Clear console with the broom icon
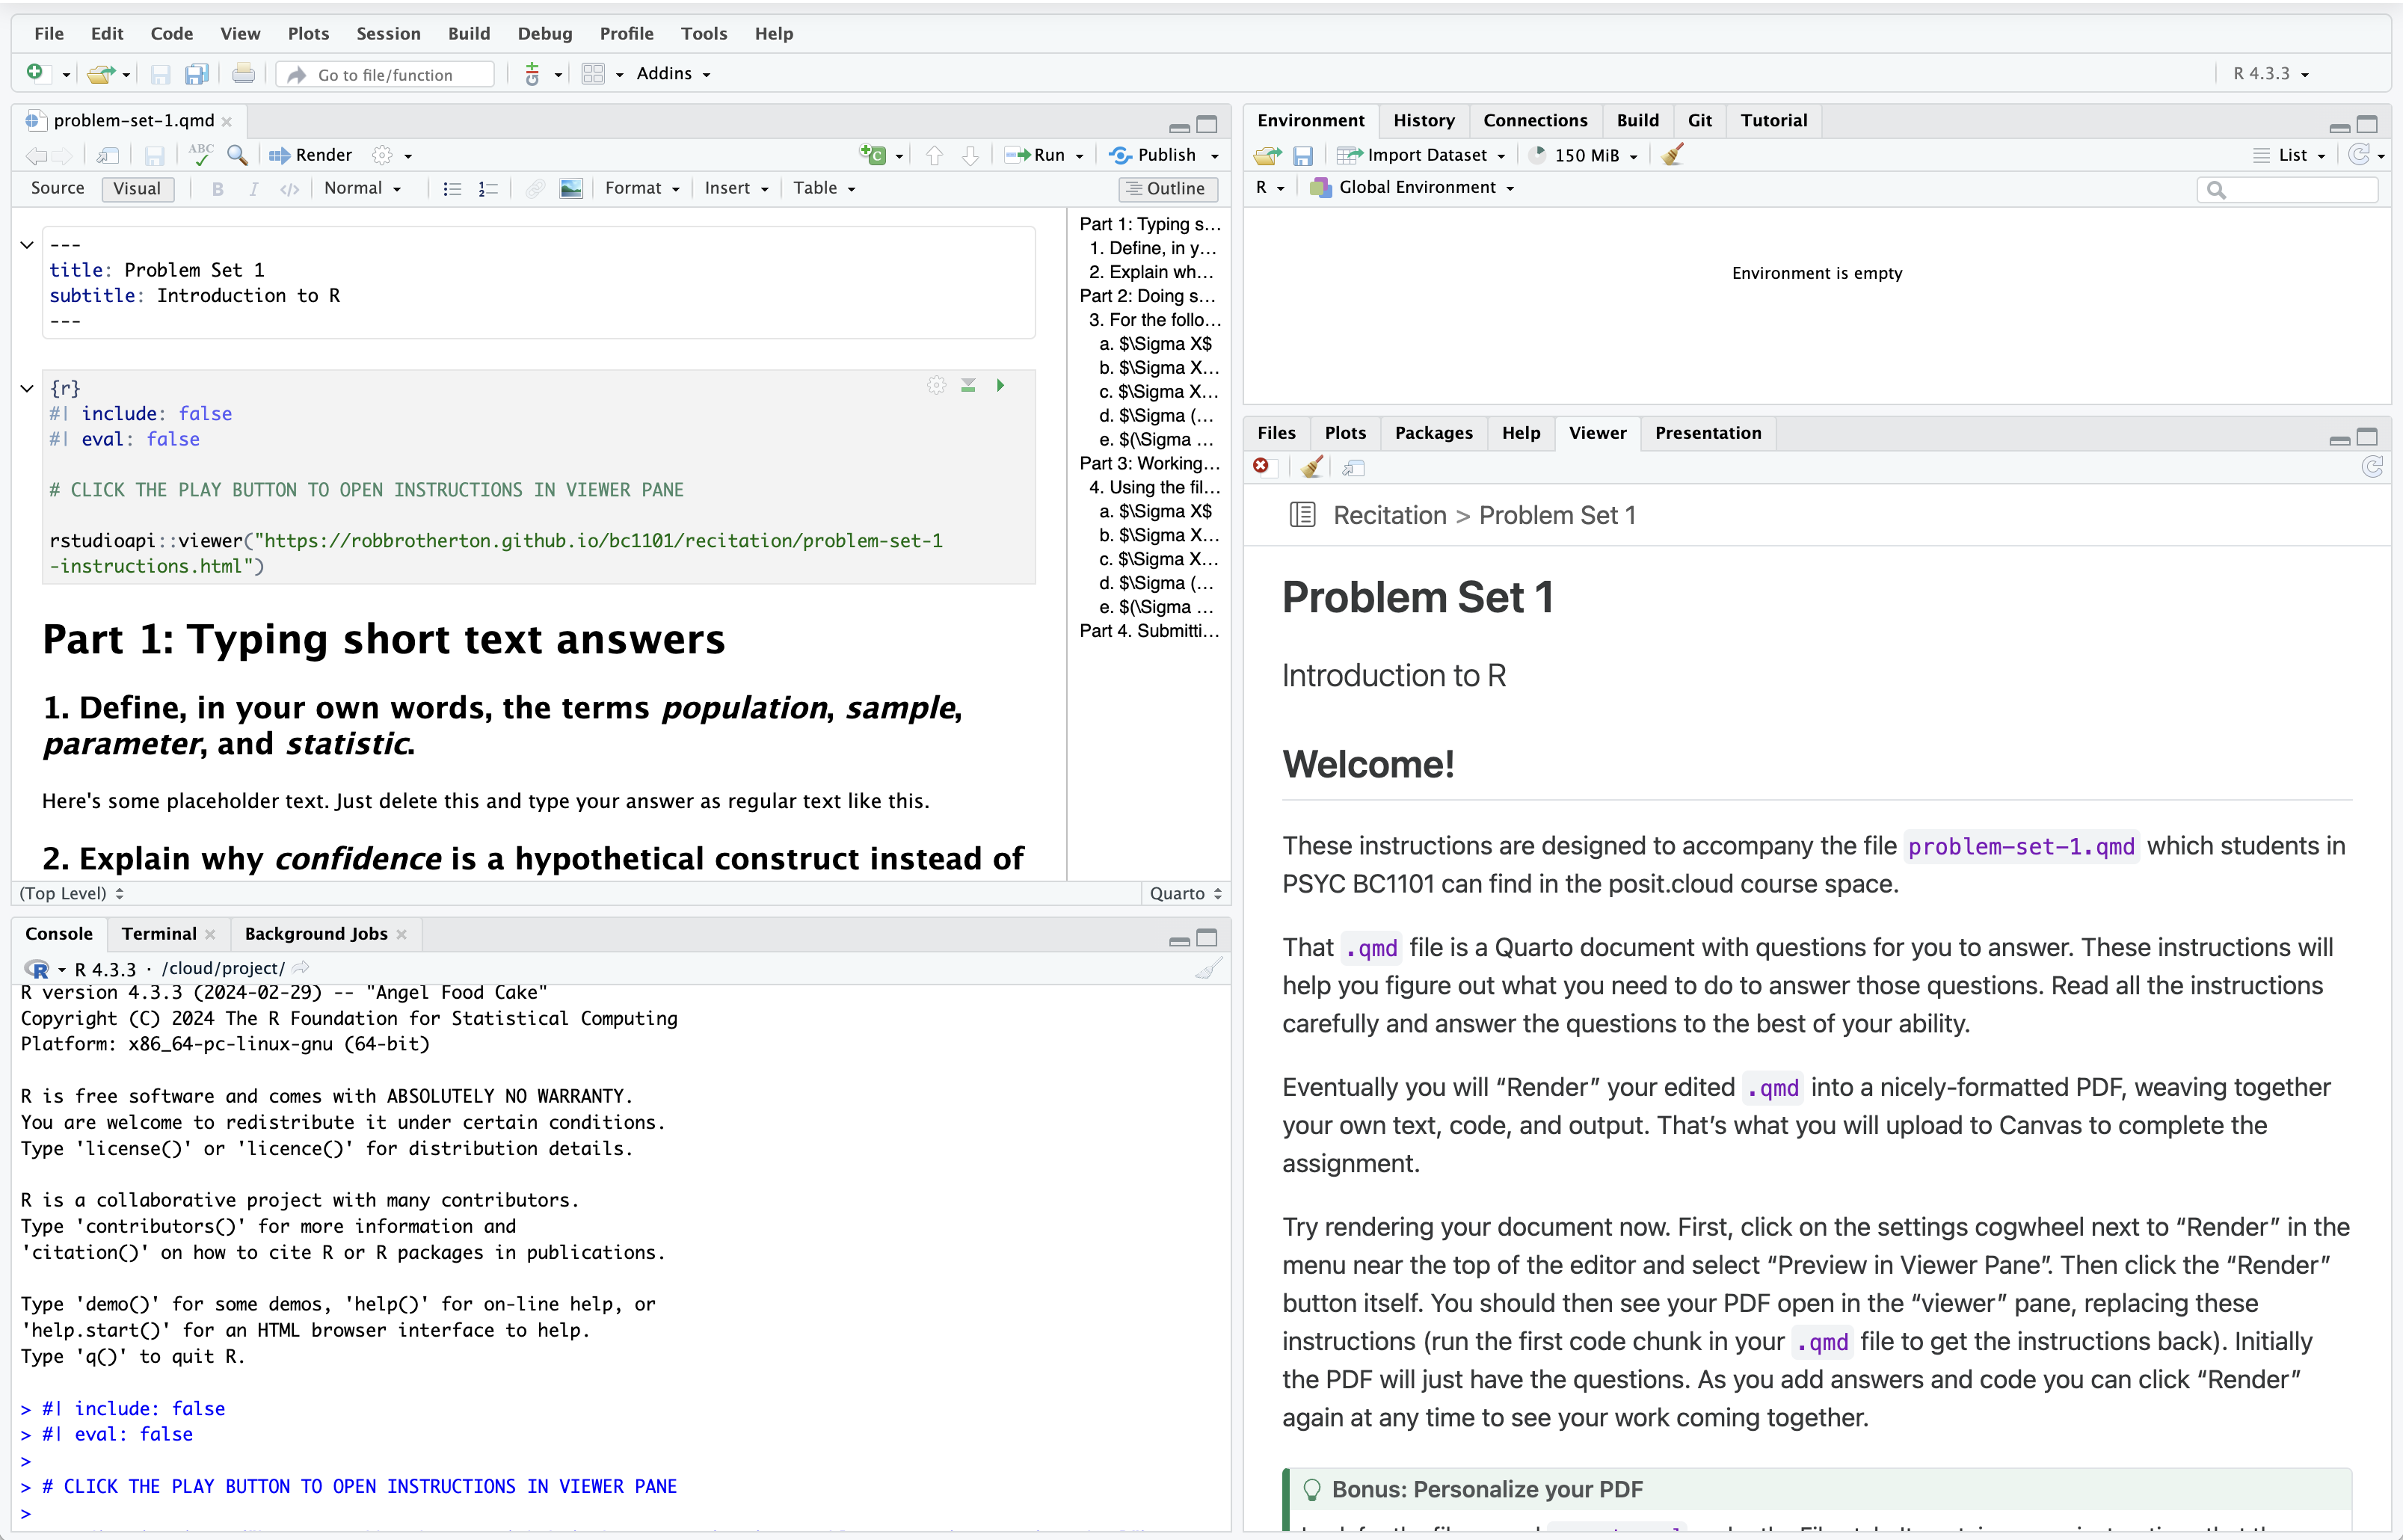2403x1540 pixels. pyautogui.click(x=1208, y=968)
